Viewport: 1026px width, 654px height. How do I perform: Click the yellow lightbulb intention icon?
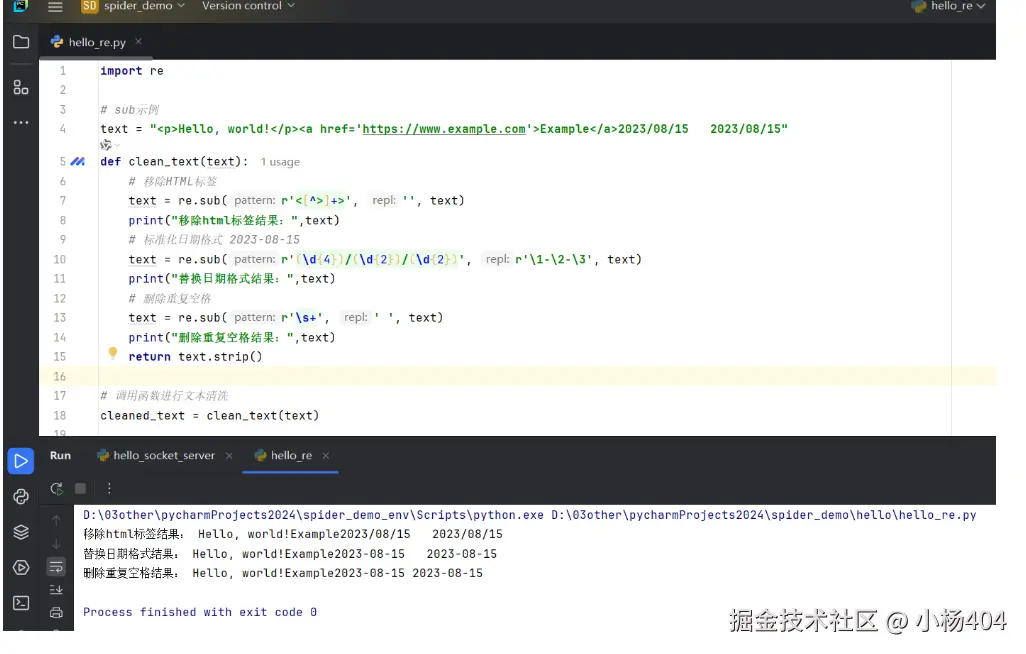tap(113, 354)
